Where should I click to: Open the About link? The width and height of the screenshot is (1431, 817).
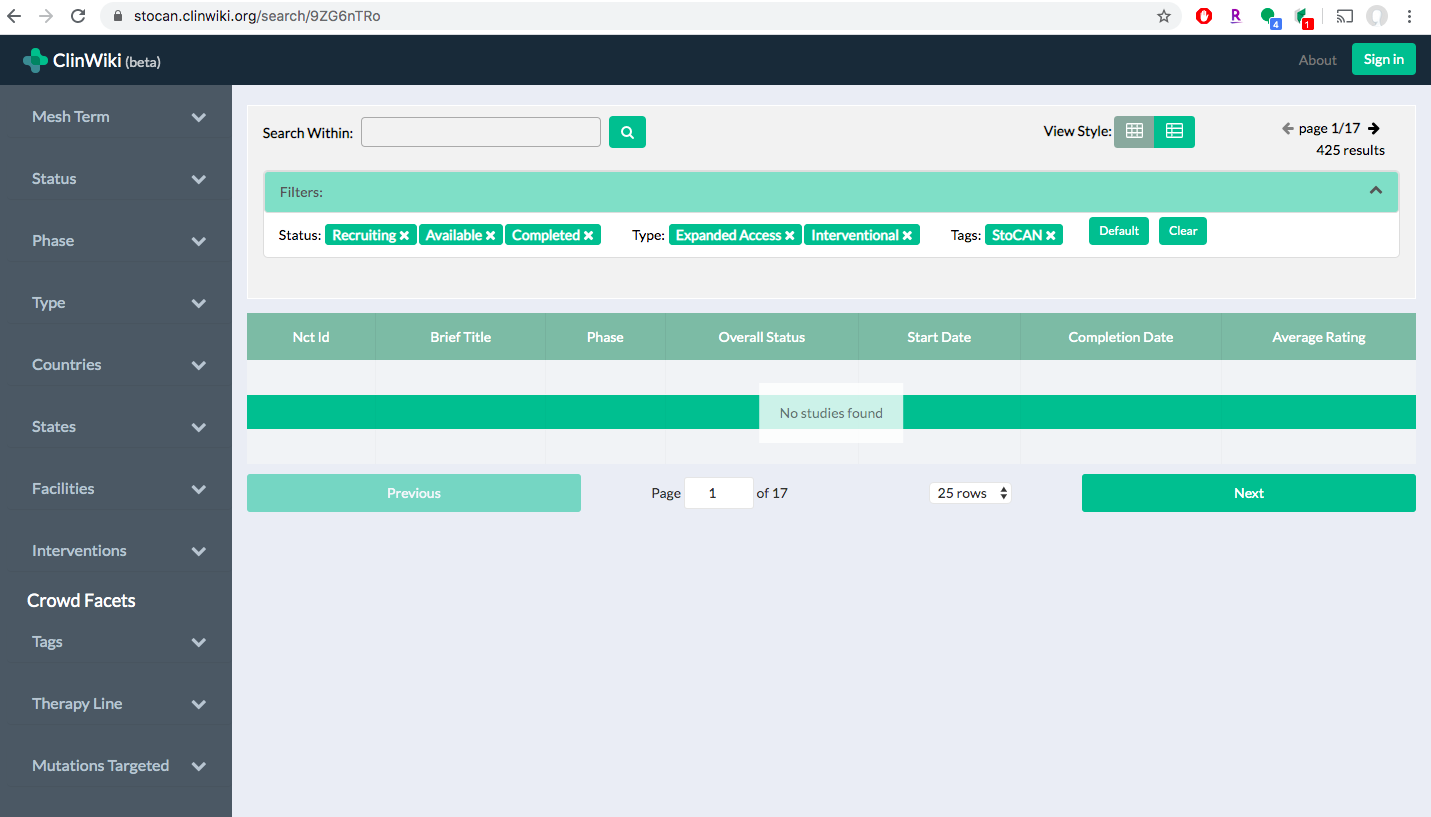click(x=1317, y=60)
